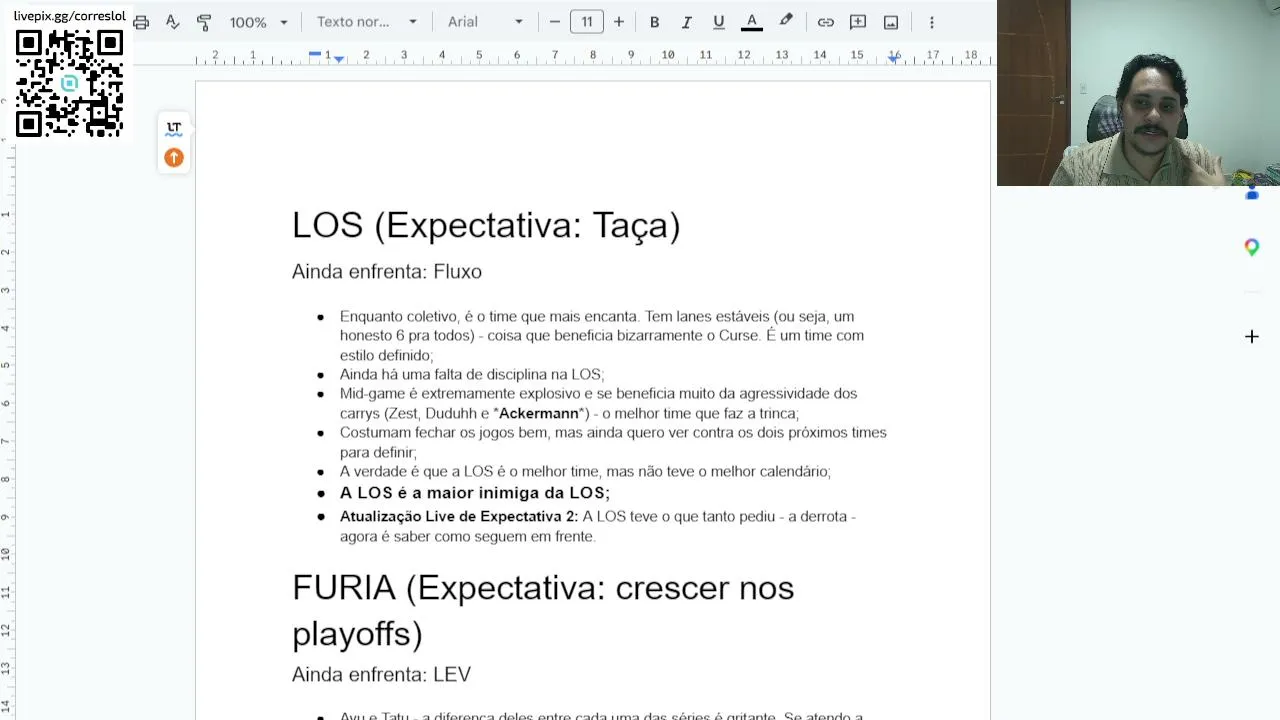Viewport: 1280px width, 720px height.
Task: Click the heading 'FURIA (Expectativa: crescer nos playoffs)'
Action: pyautogui.click(x=543, y=610)
